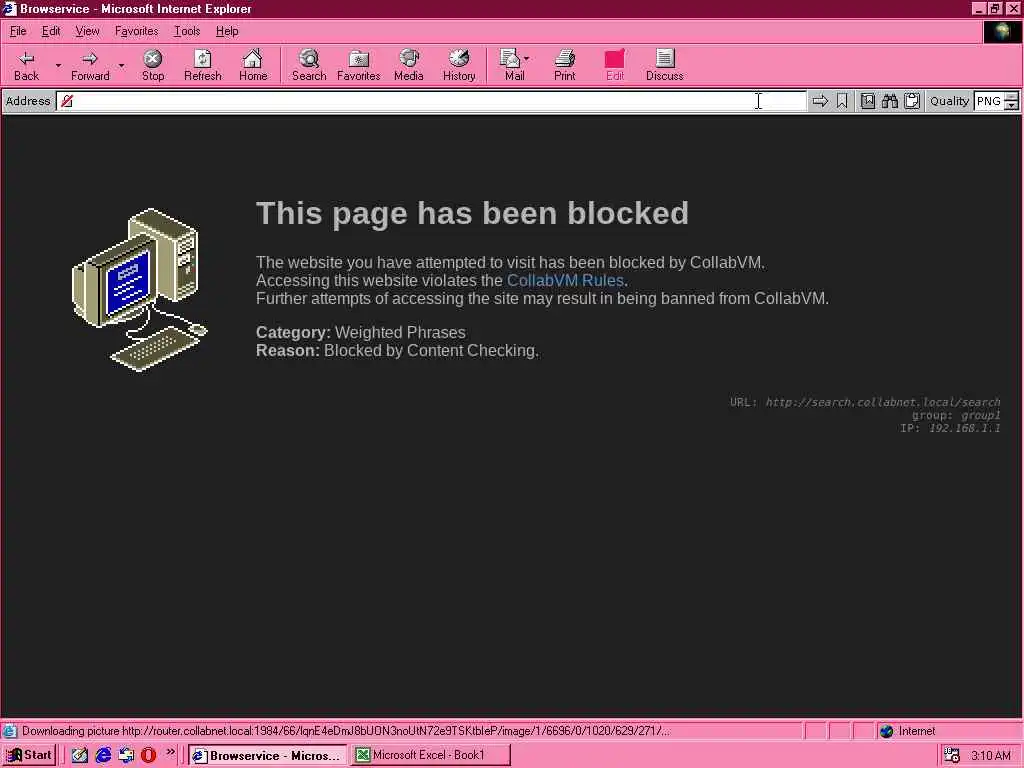This screenshot has width=1024, height=768.
Task: Go to the Home page
Action: [253, 65]
